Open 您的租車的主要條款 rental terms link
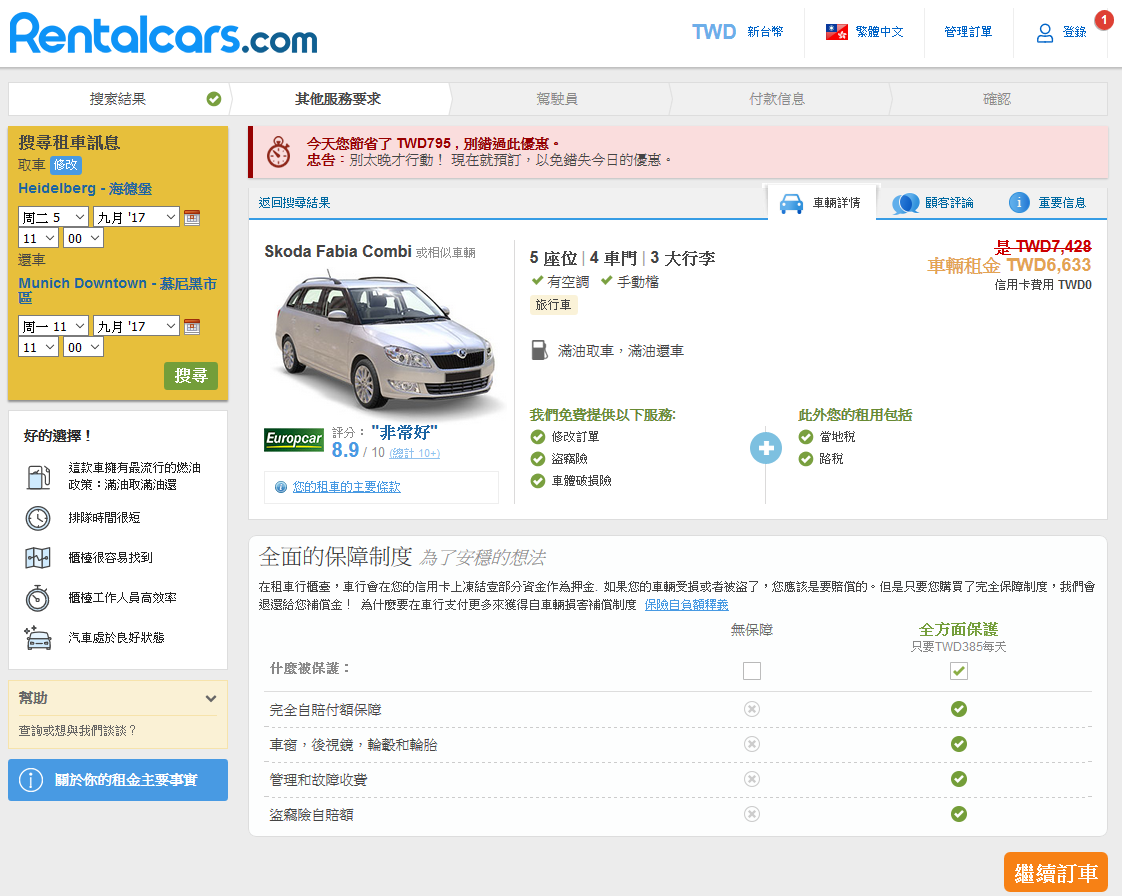 click(x=346, y=487)
